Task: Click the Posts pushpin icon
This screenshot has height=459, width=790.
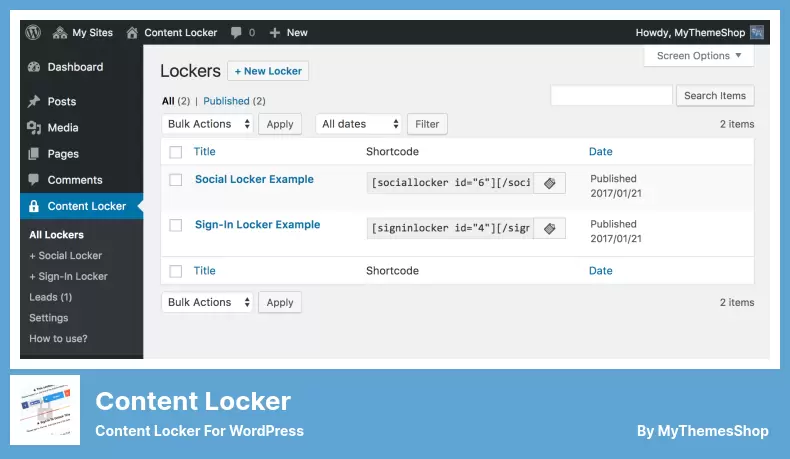Action: (34, 101)
